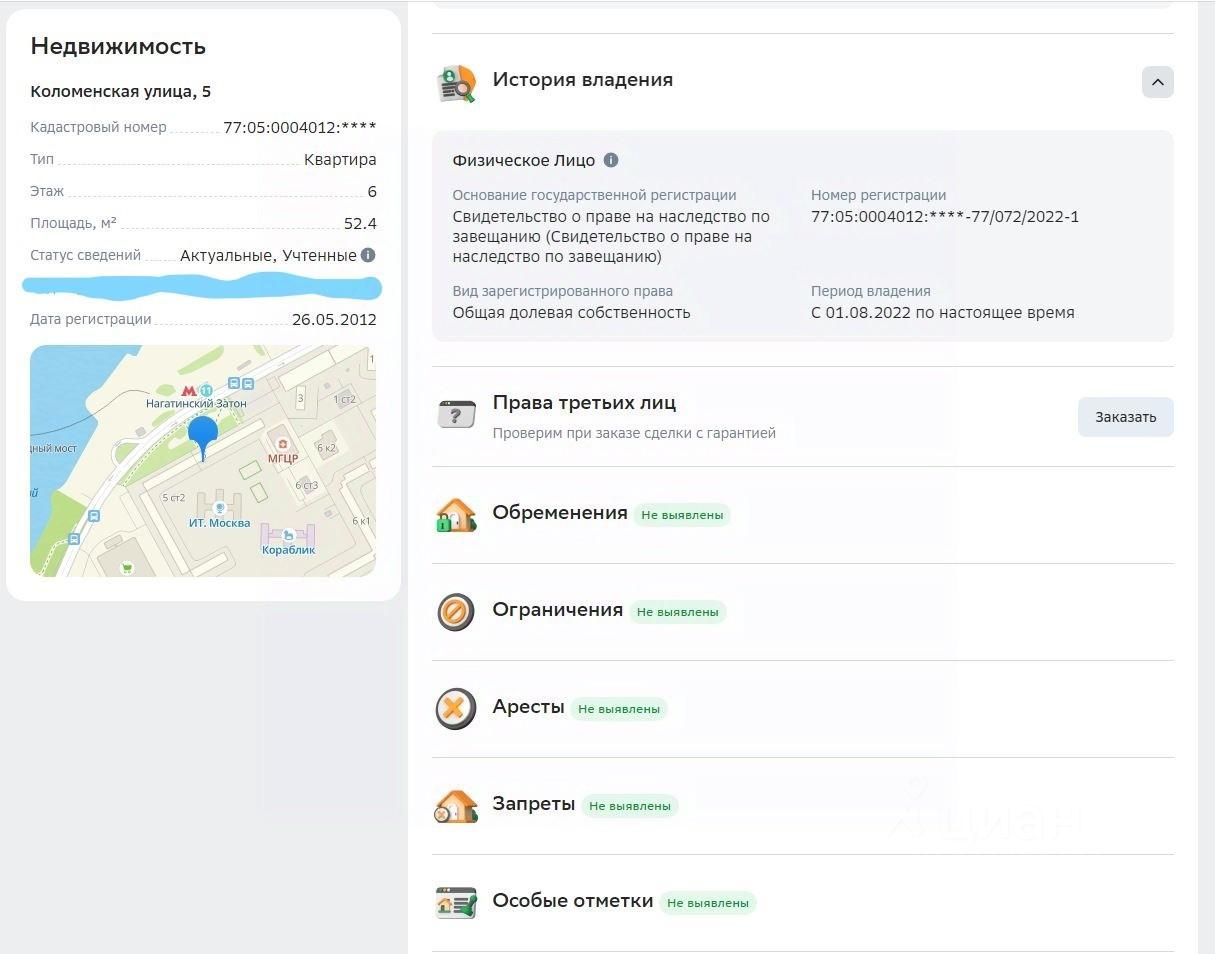Click the green shop cart icon on map
1215x954 pixels.
pyautogui.click(x=127, y=568)
